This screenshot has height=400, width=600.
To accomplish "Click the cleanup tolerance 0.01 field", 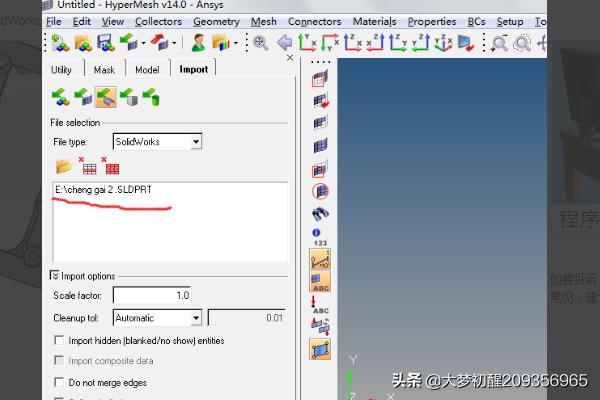I will (x=246, y=318).
